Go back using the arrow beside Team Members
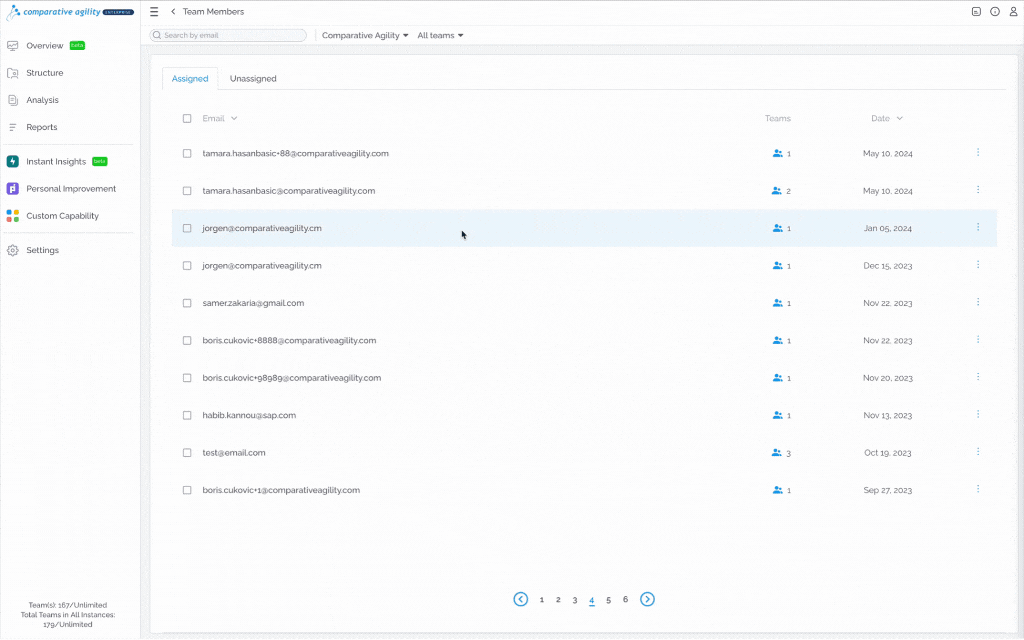 point(173,12)
